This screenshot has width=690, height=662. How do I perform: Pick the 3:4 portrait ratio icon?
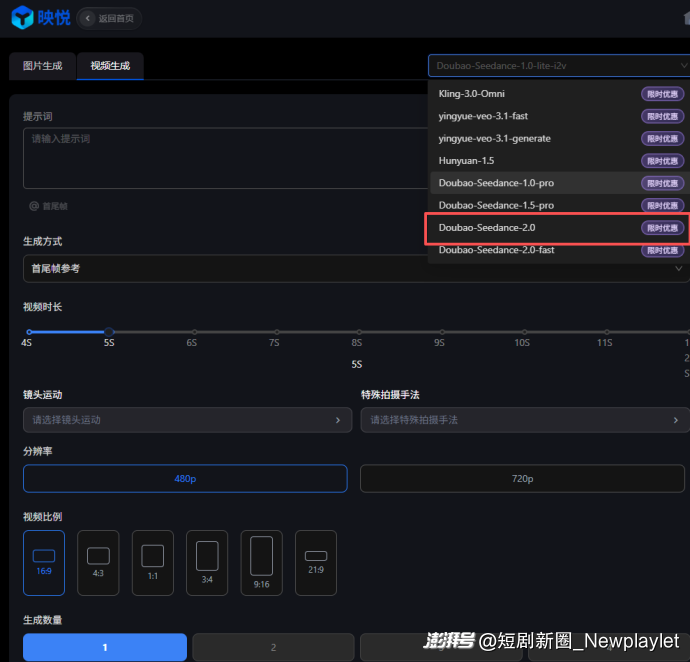[x=207, y=555]
